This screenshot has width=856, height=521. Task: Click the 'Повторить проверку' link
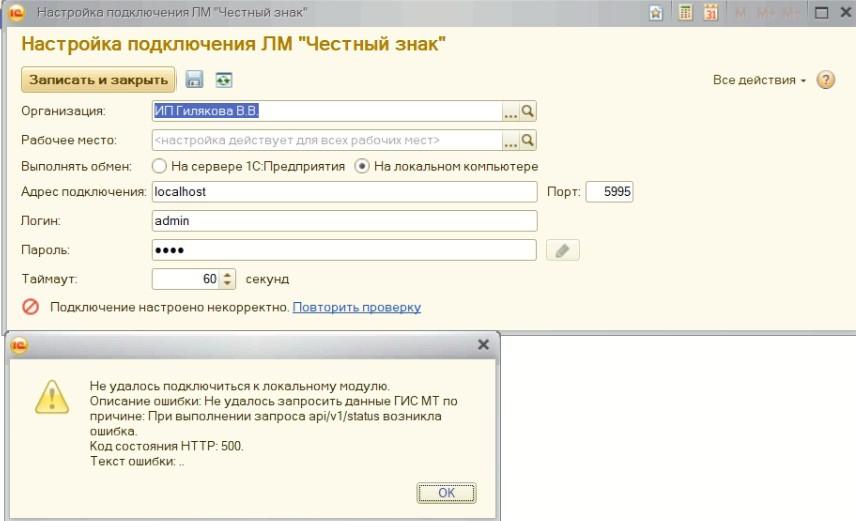pyautogui.click(x=356, y=307)
